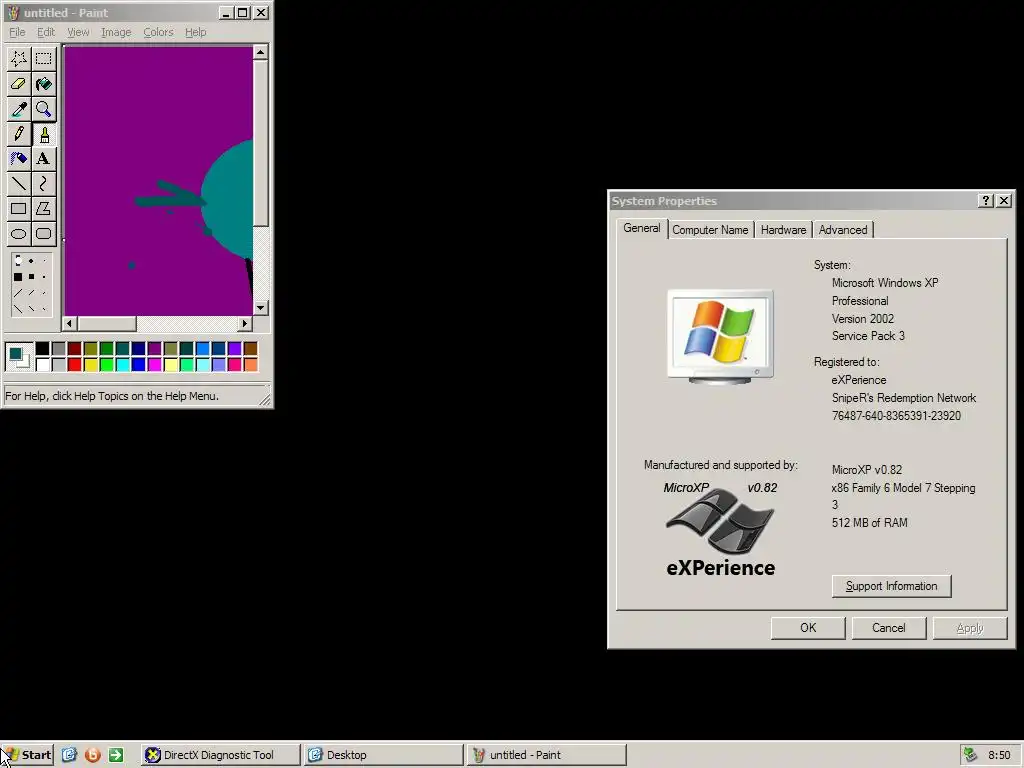
Task: Open the Start menu
Action: tap(27, 755)
